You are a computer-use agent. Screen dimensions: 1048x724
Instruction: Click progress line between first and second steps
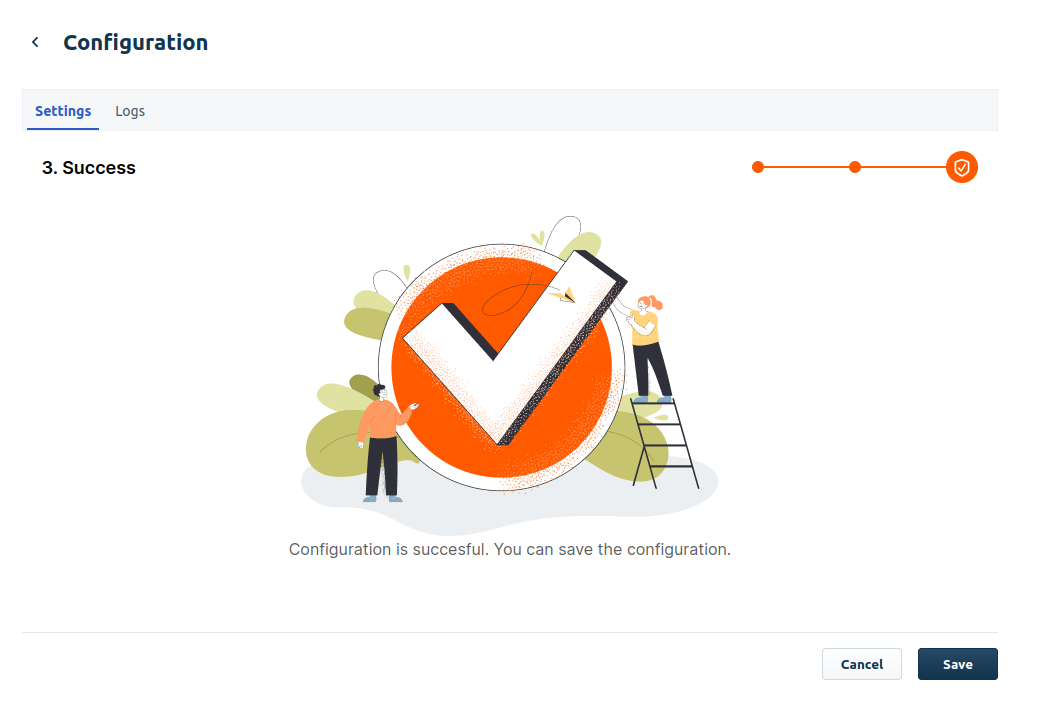(x=806, y=167)
